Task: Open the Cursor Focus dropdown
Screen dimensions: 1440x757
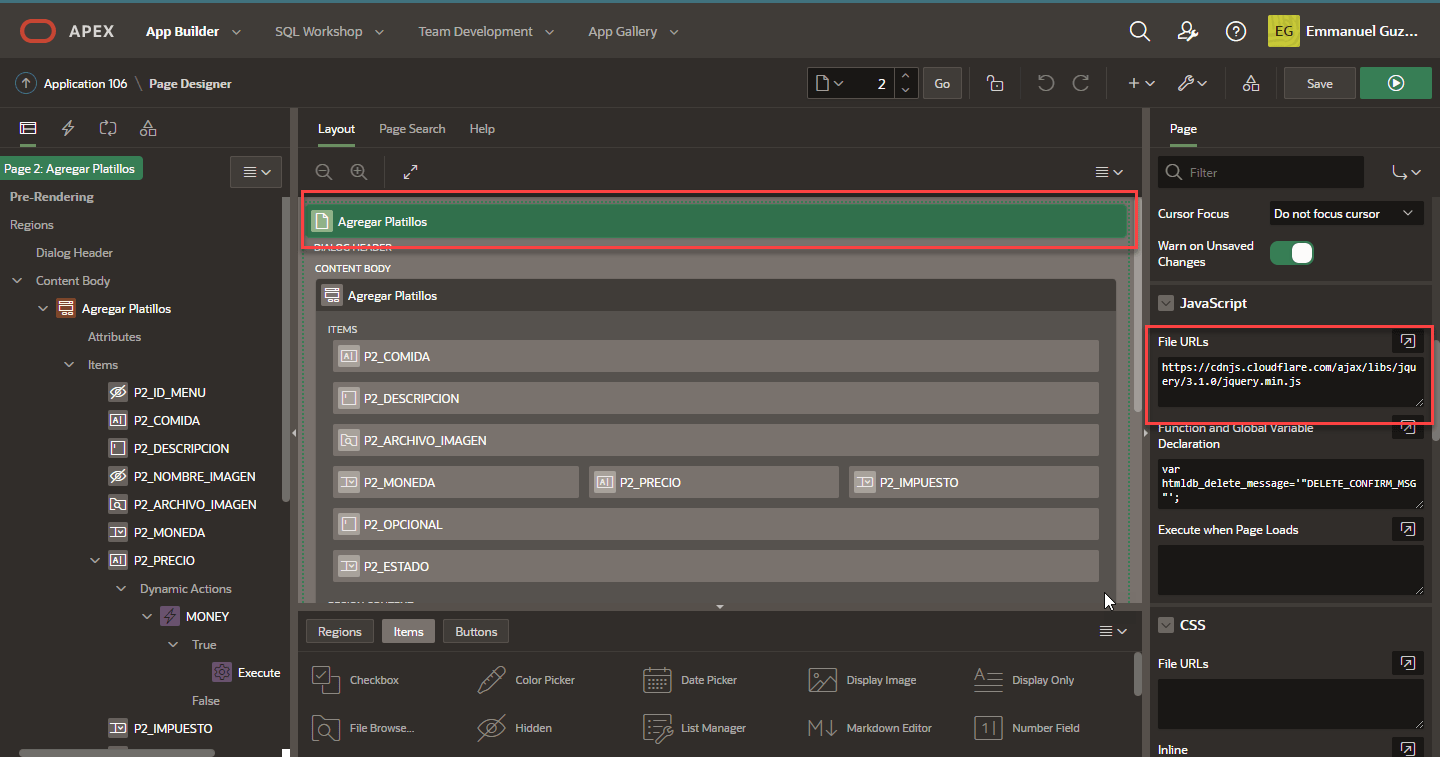Action: [1346, 214]
